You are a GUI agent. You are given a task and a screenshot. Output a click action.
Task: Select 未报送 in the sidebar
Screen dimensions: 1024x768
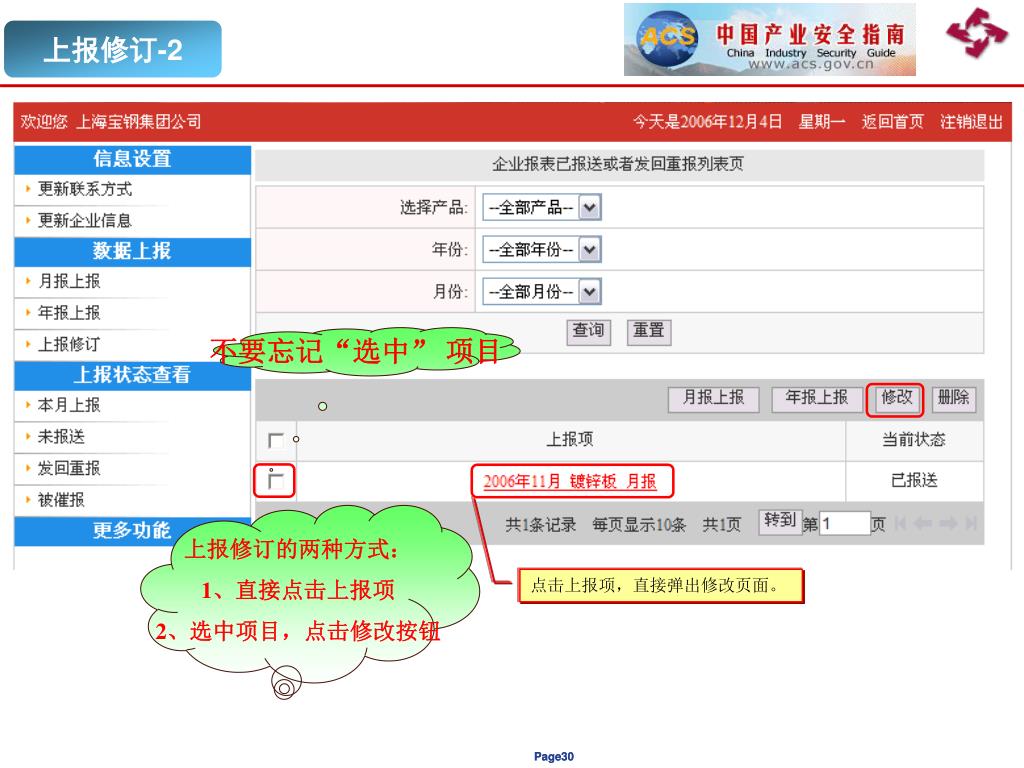point(61,437)
